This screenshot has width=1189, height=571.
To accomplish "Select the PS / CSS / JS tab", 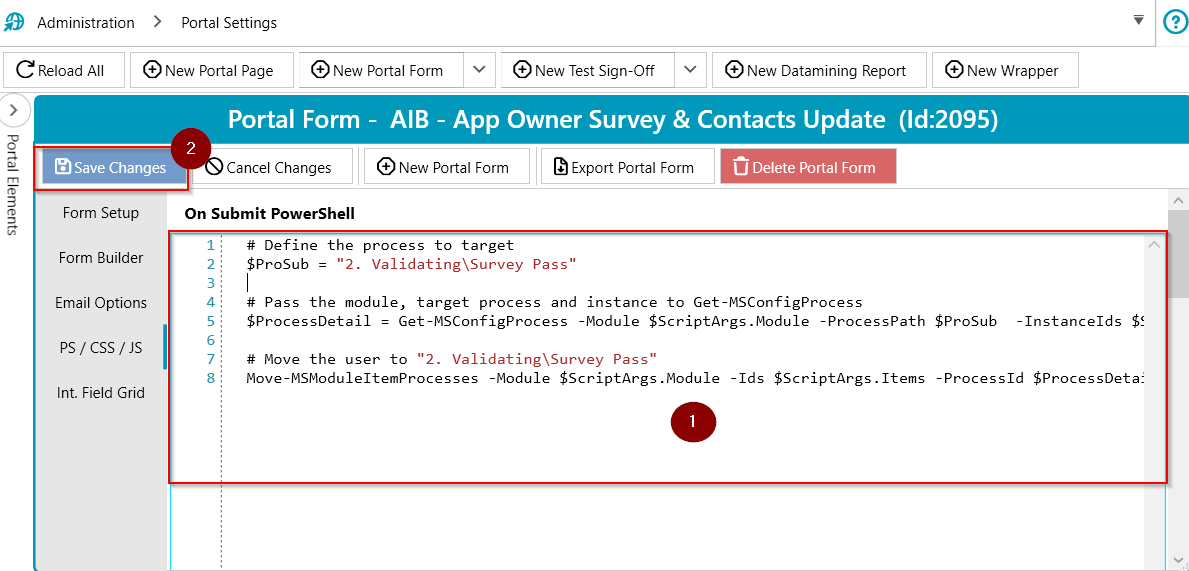I will click(101, 348).
